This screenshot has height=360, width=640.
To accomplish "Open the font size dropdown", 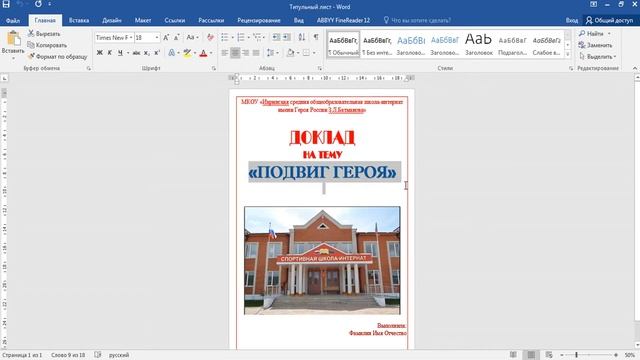I will point(157,38).
